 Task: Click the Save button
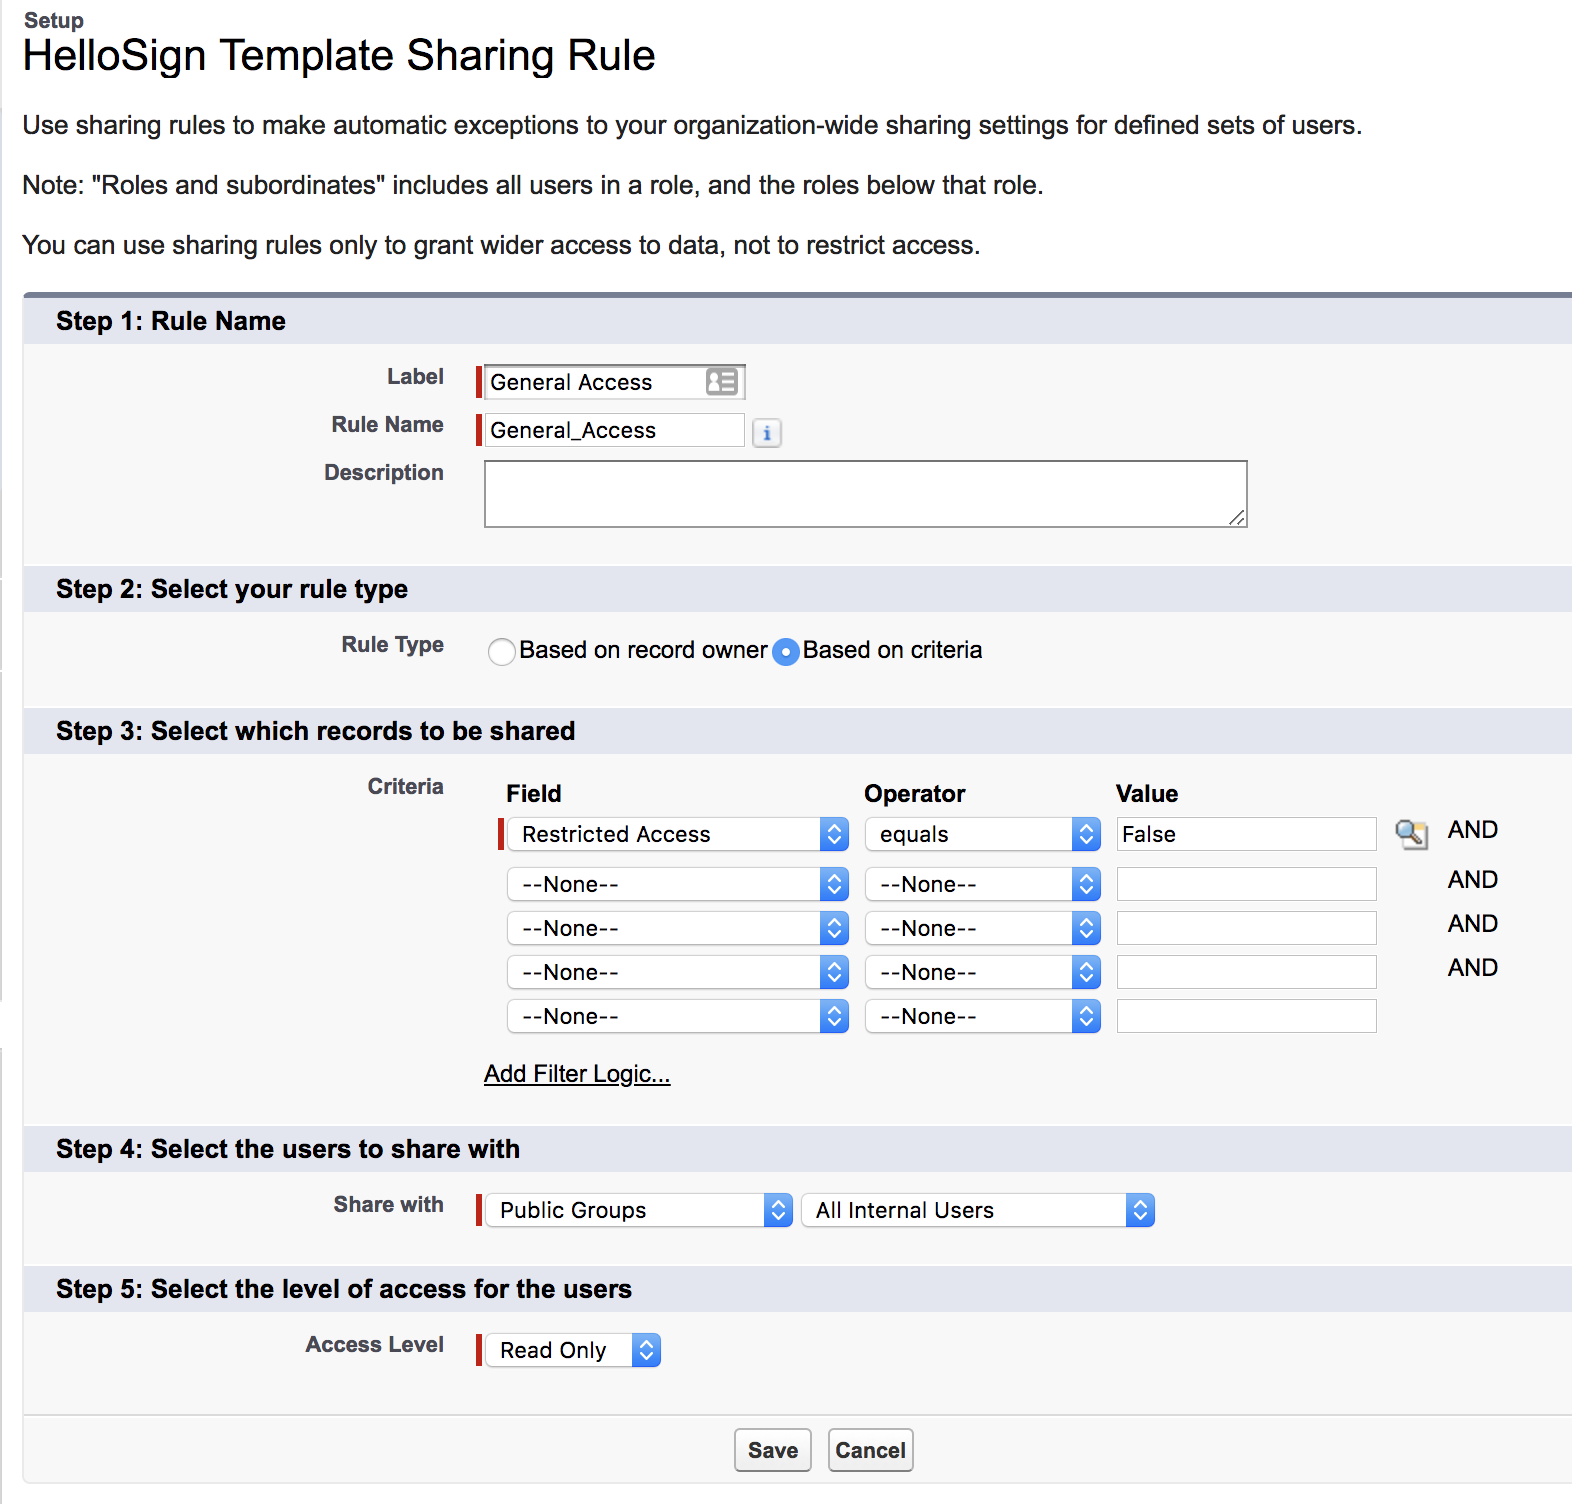773,1450
